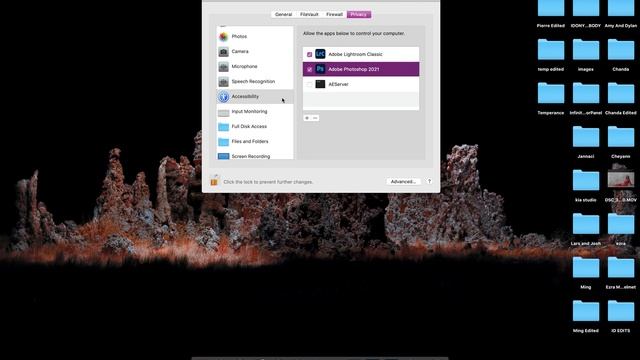Select Input Monitoring in privacy list

[x=255, y=112]
